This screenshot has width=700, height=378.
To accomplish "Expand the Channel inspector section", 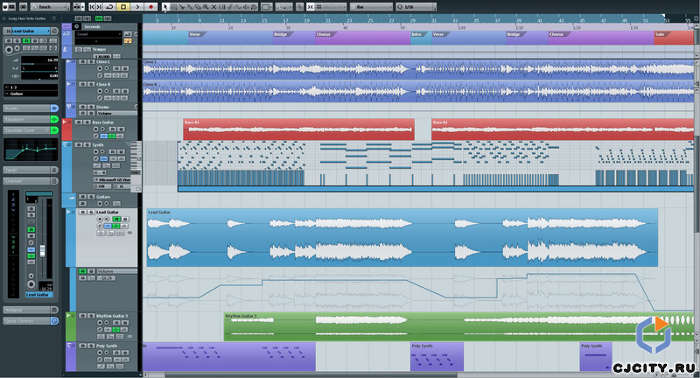I will tap(27, 181).
